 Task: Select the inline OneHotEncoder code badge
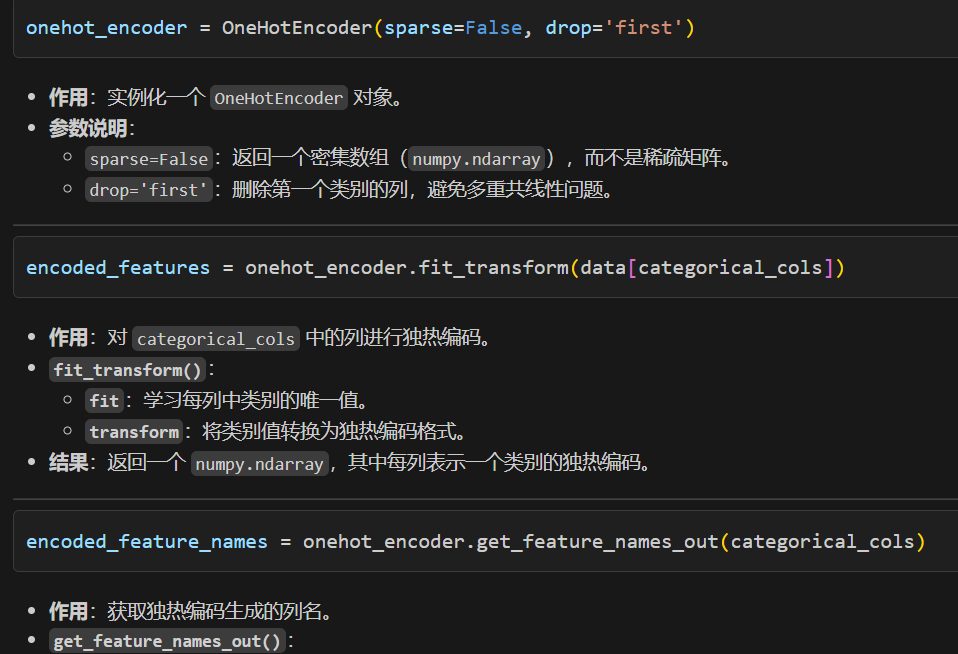[278, 98]
